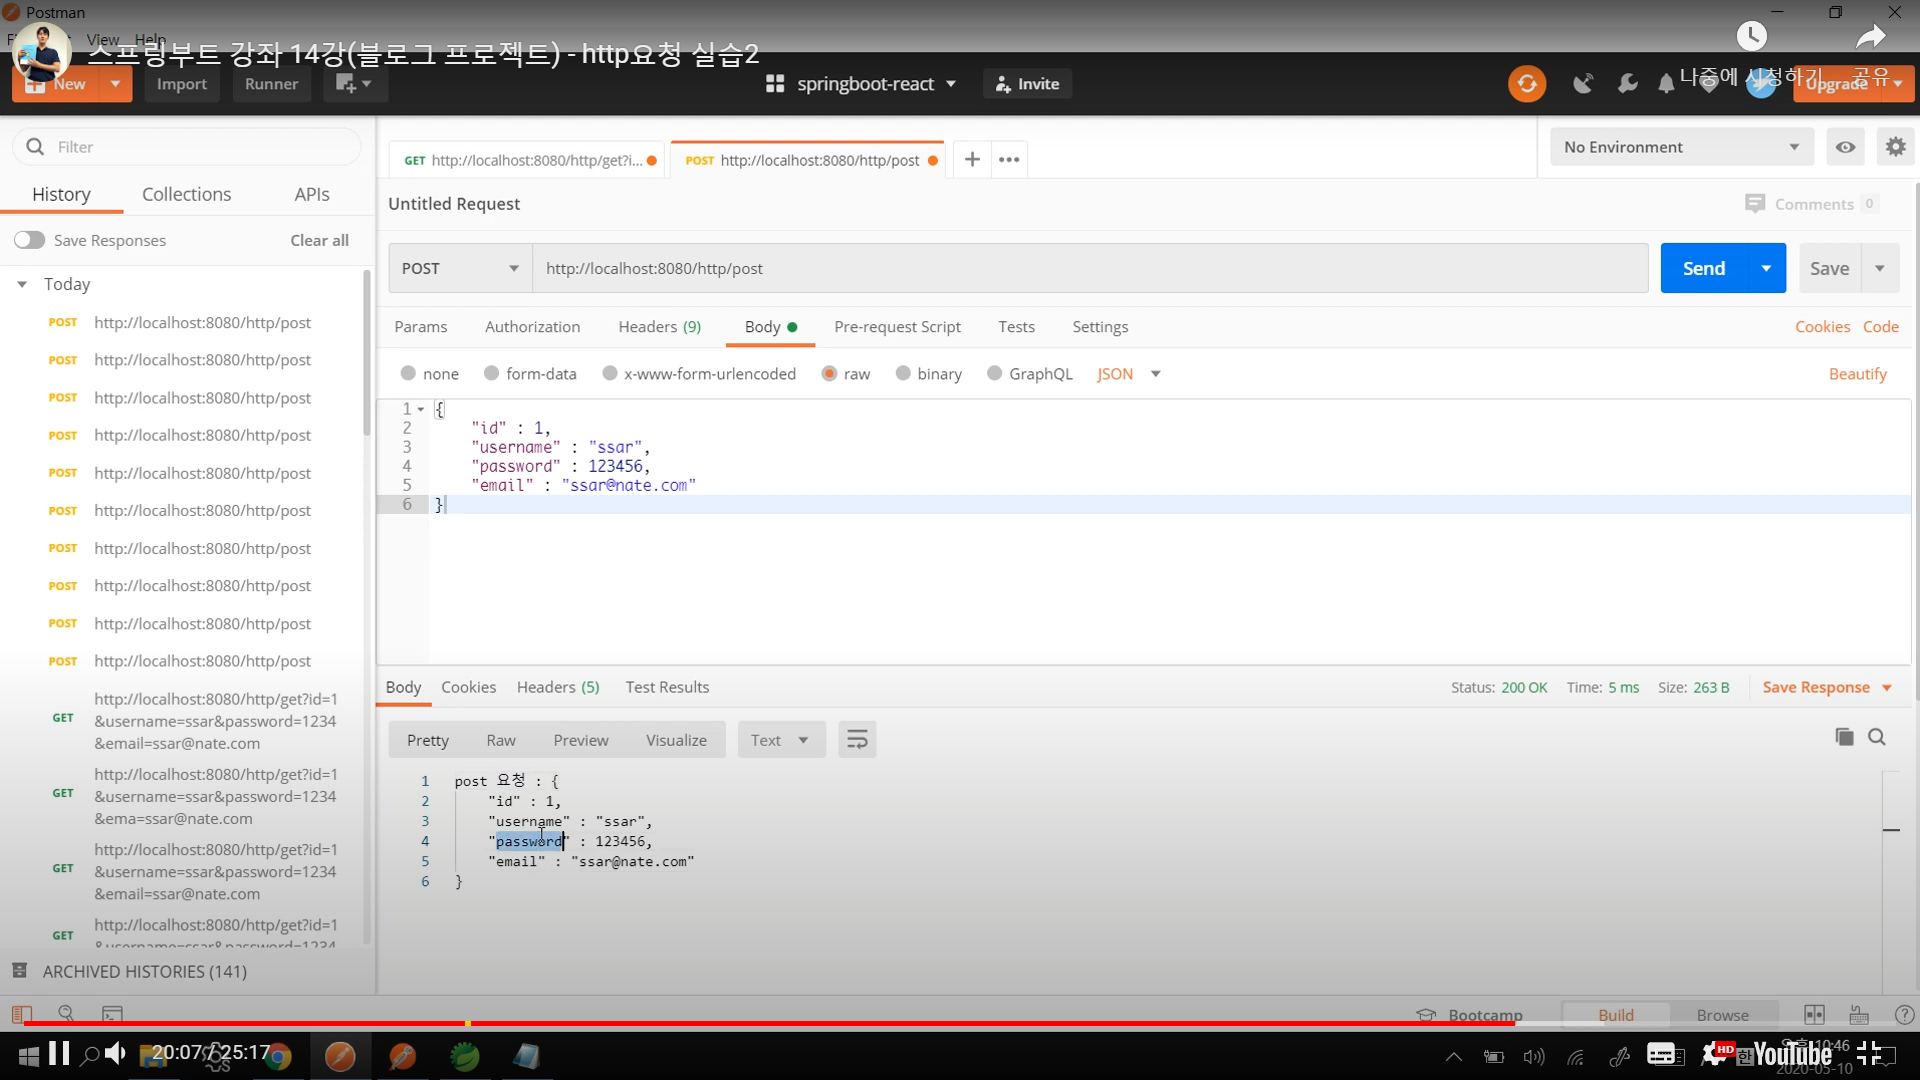The image size is (1920, 1080).
Task: Open the Cookies link
Action: (1822, 327)
